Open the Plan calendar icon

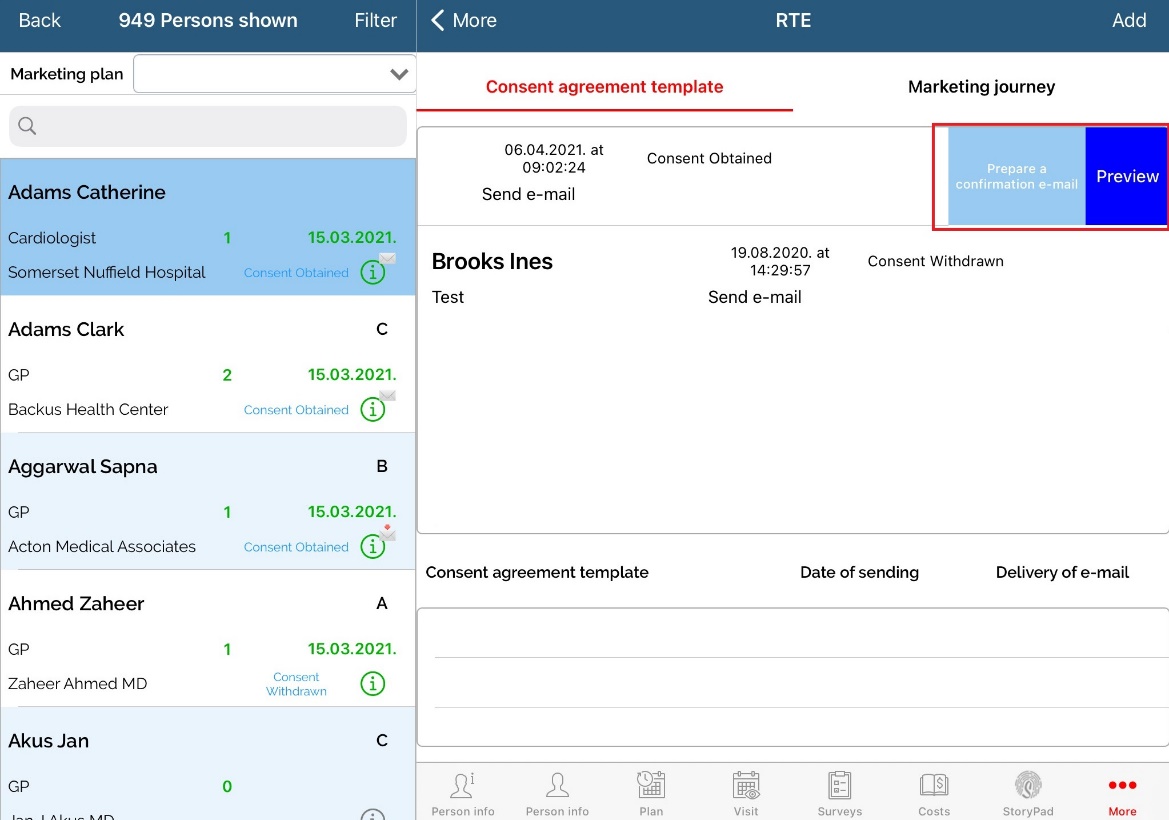coord(651,786)
